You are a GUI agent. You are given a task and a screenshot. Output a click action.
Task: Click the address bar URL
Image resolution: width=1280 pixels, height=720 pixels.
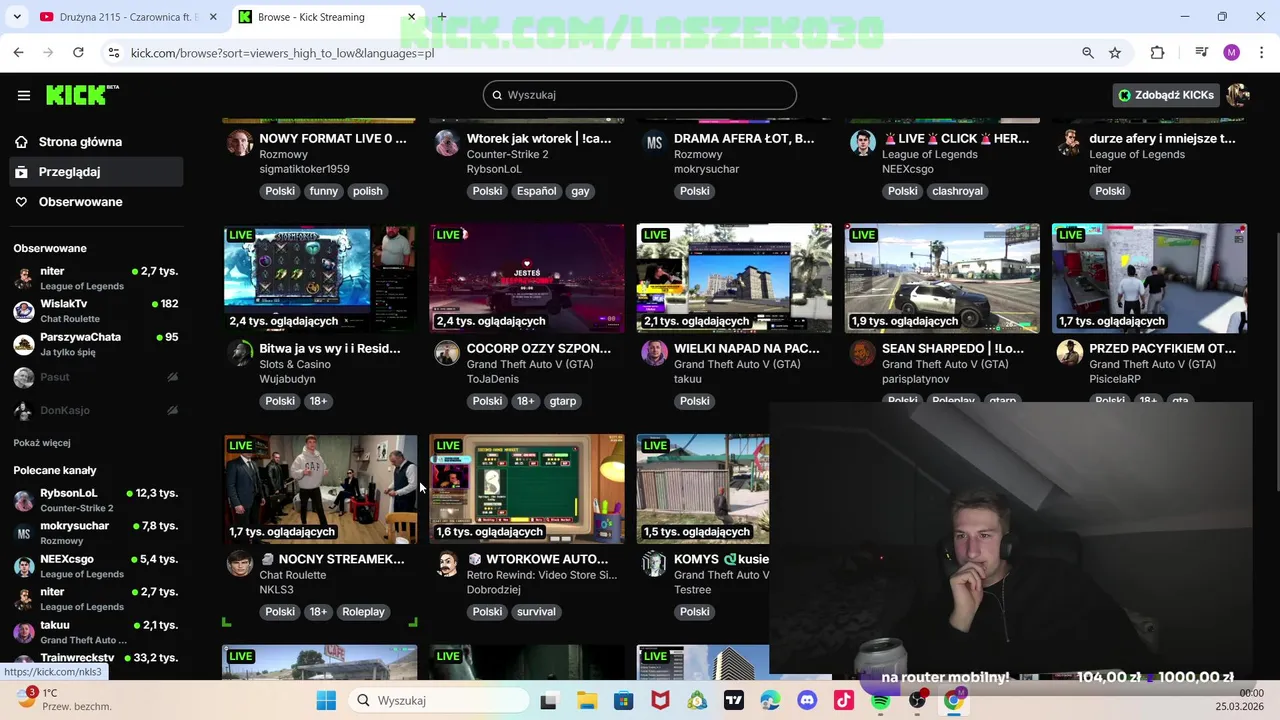point(282,53)
